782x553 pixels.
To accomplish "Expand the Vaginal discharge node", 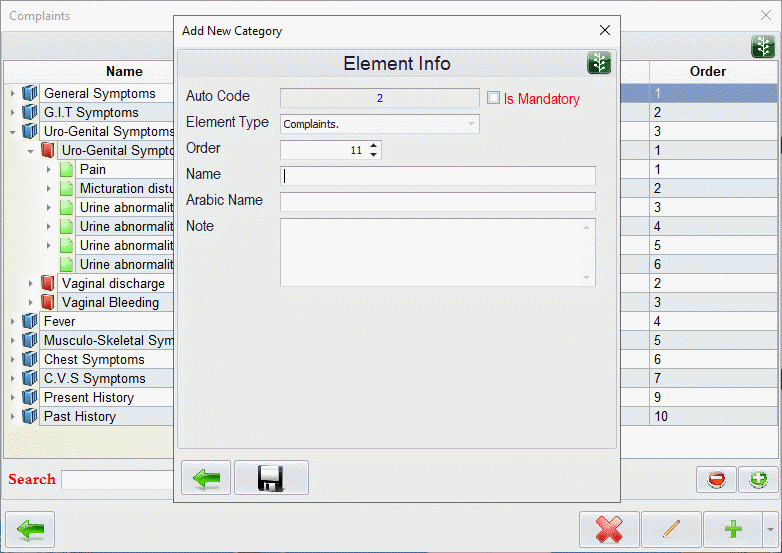I will pos(30,283).
